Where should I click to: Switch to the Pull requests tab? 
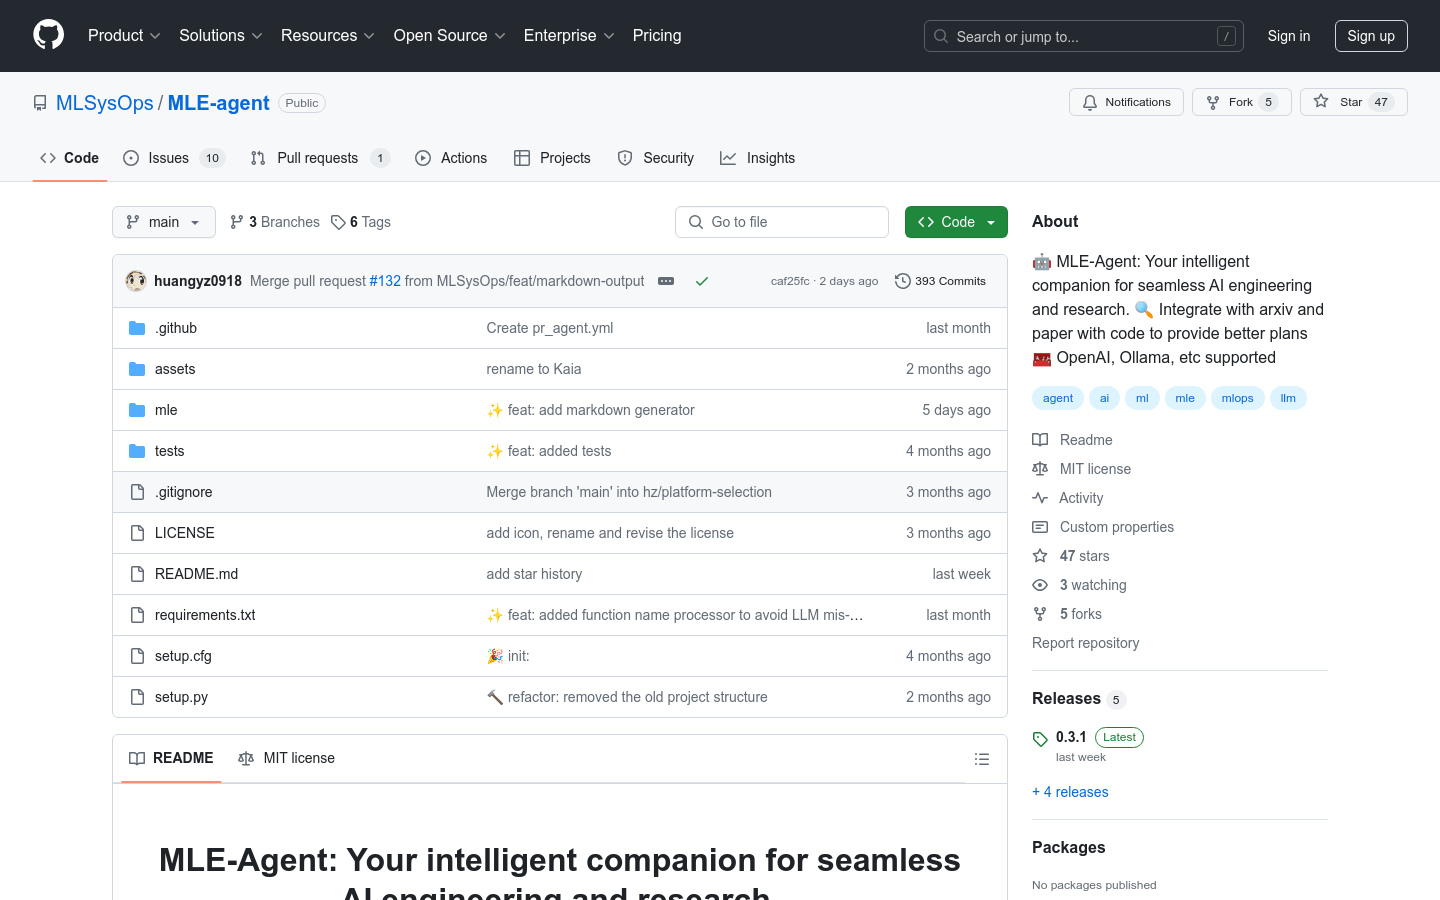(320, 158)
